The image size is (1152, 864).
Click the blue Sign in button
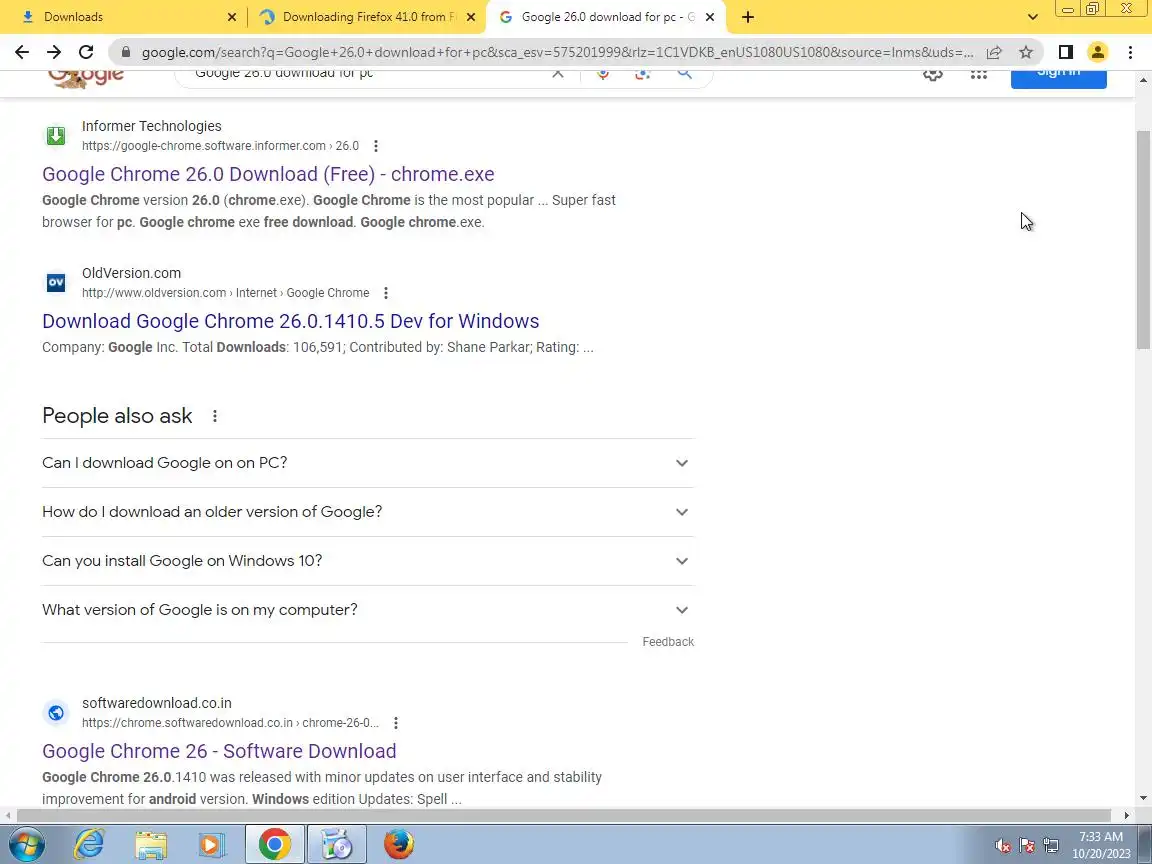tap(1059, 76)
